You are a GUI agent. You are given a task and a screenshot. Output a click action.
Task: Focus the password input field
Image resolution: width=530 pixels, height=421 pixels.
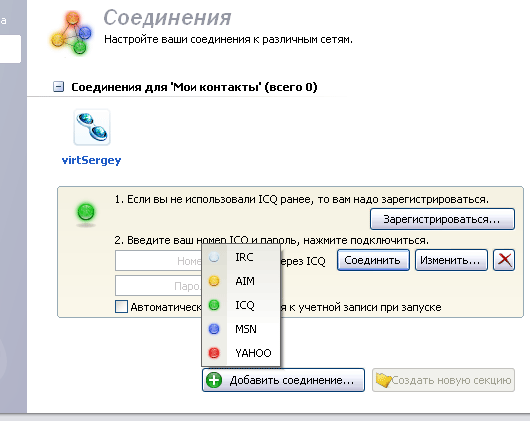[158, 286]
